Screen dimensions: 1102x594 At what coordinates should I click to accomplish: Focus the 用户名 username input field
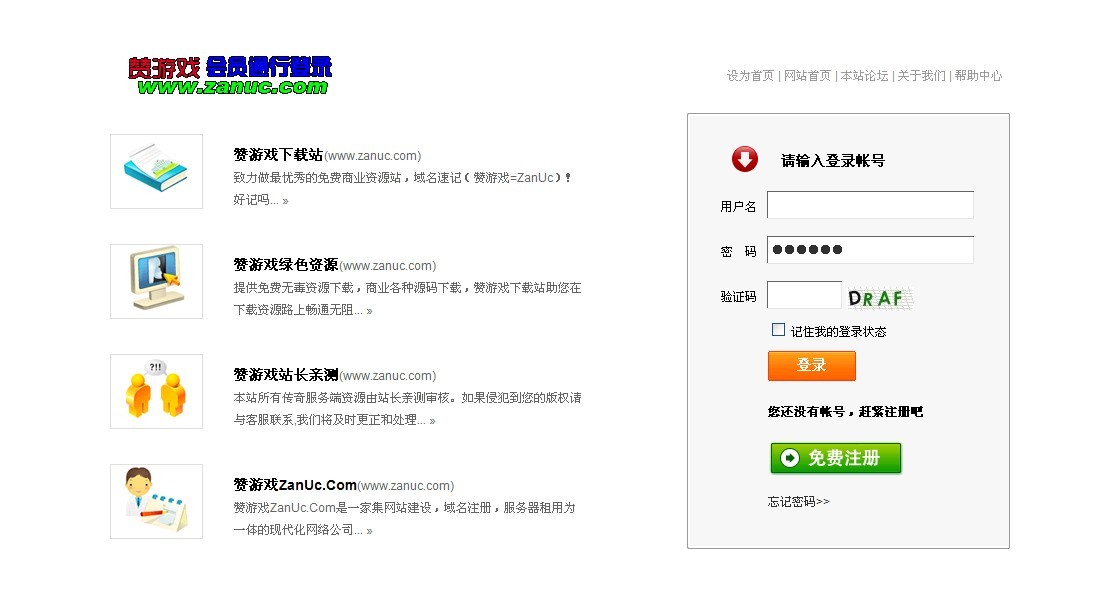[x=870, y=205]
